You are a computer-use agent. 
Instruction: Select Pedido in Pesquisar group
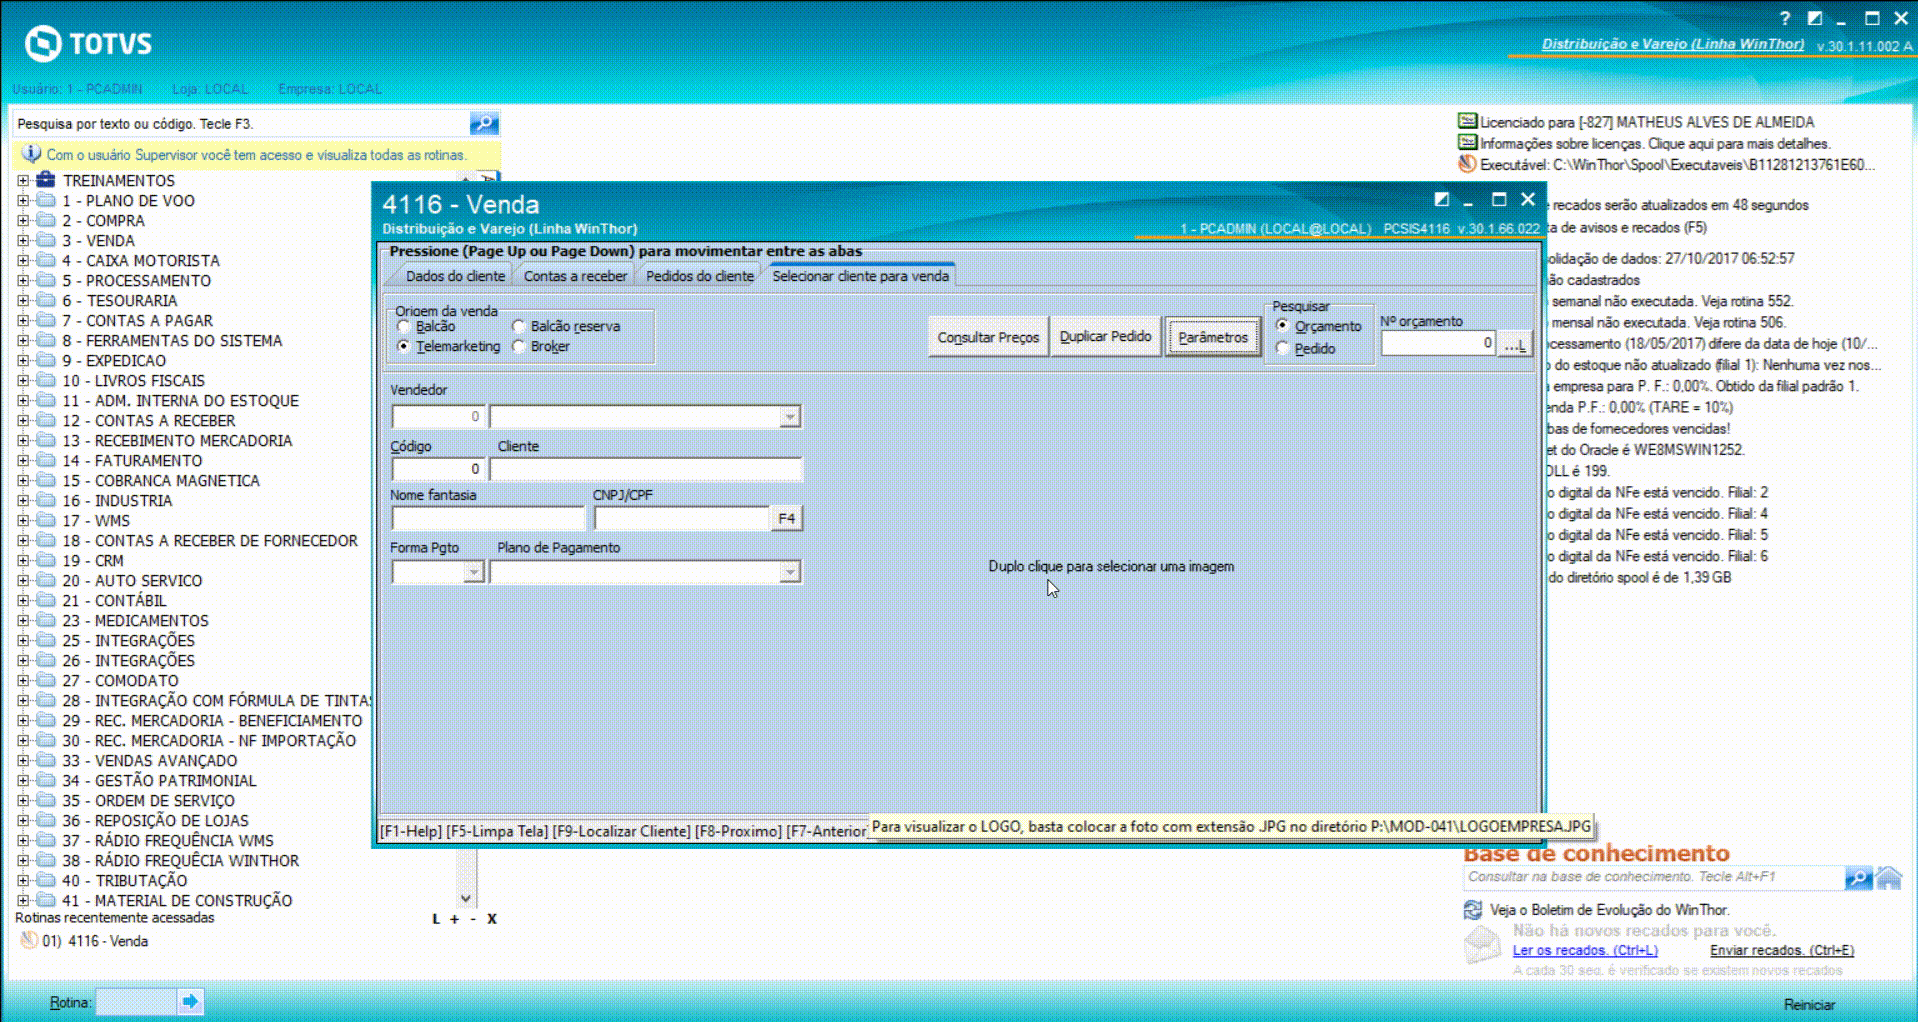(1282, 348)
